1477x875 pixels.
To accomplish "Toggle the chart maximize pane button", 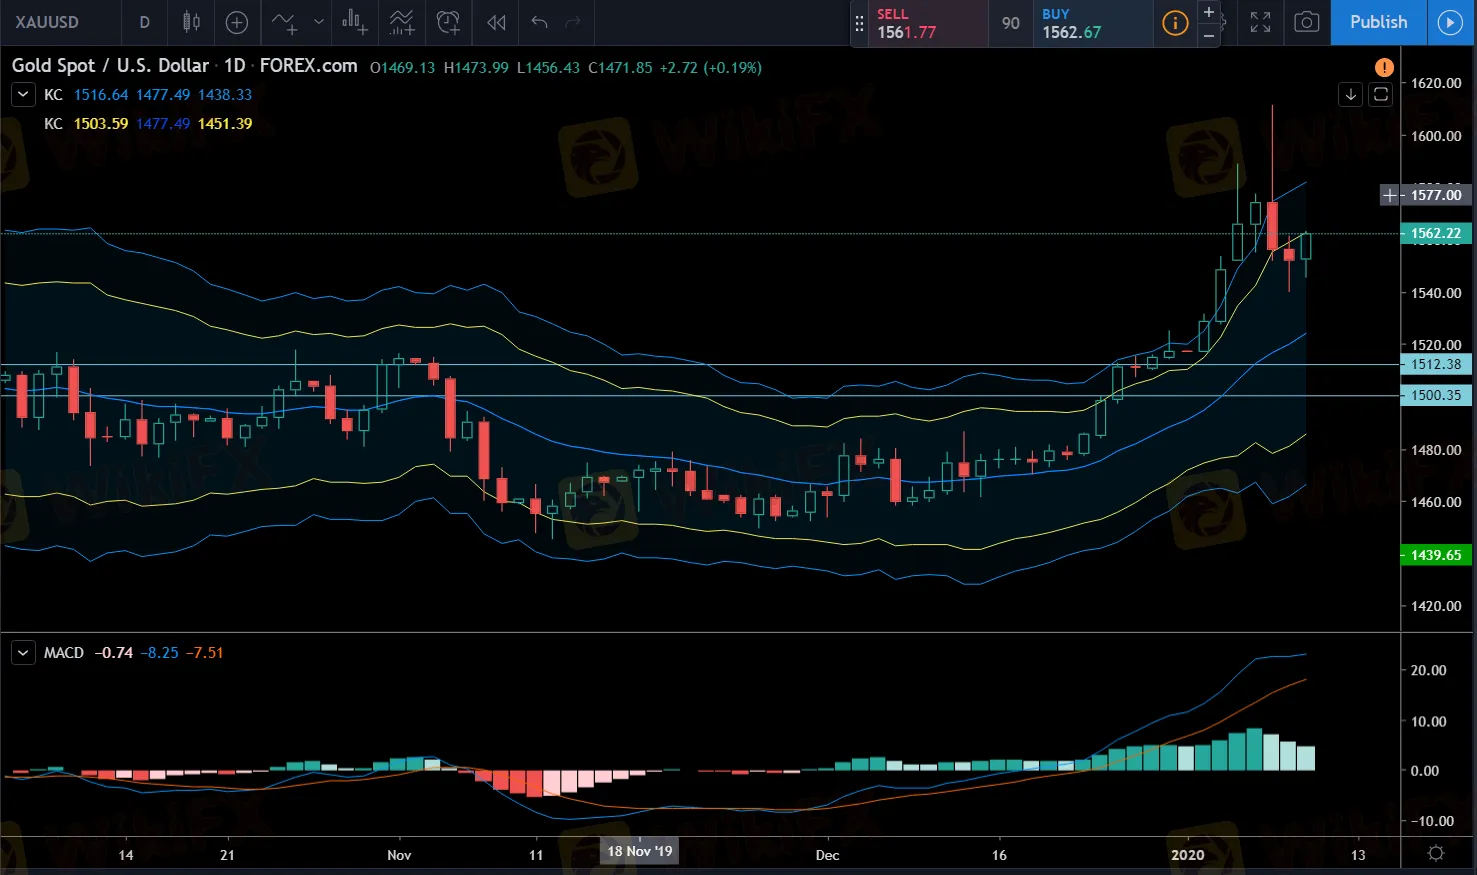I will [1381, 94].
